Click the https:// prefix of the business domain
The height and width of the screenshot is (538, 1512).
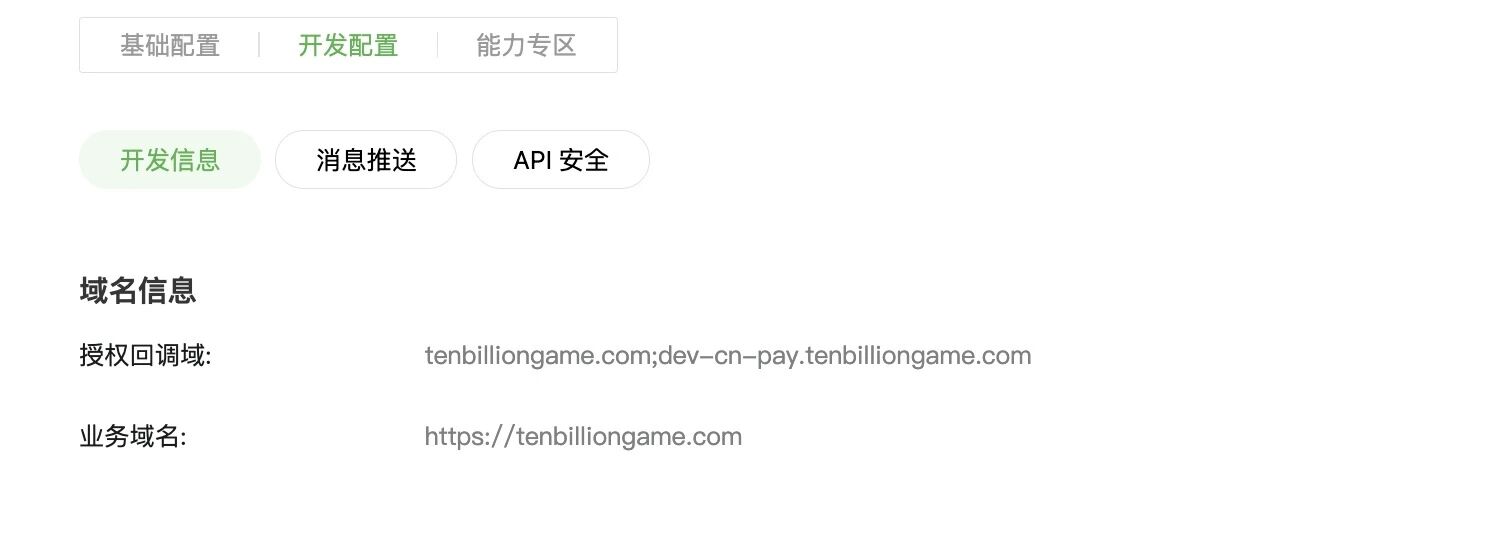tap(470, 437)
